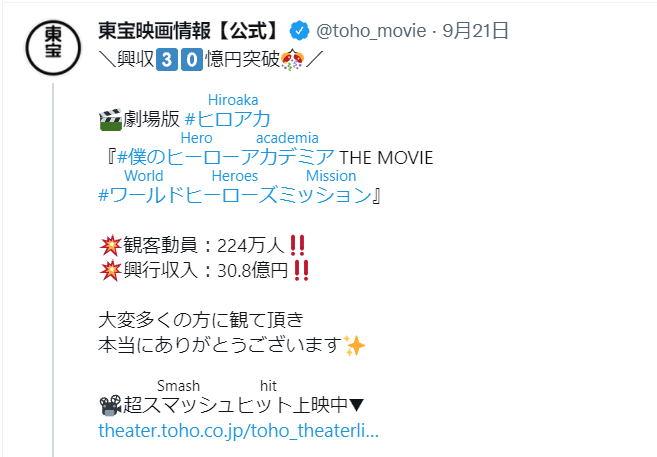Click red double exclamation after 224万人

coord(297,245)
